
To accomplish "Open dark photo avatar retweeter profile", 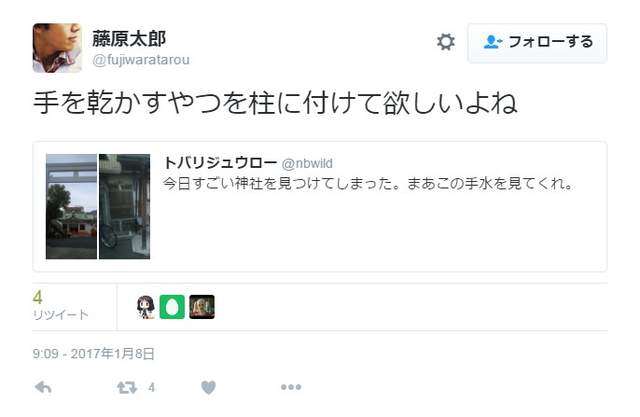I will click(x=202, y=307).
